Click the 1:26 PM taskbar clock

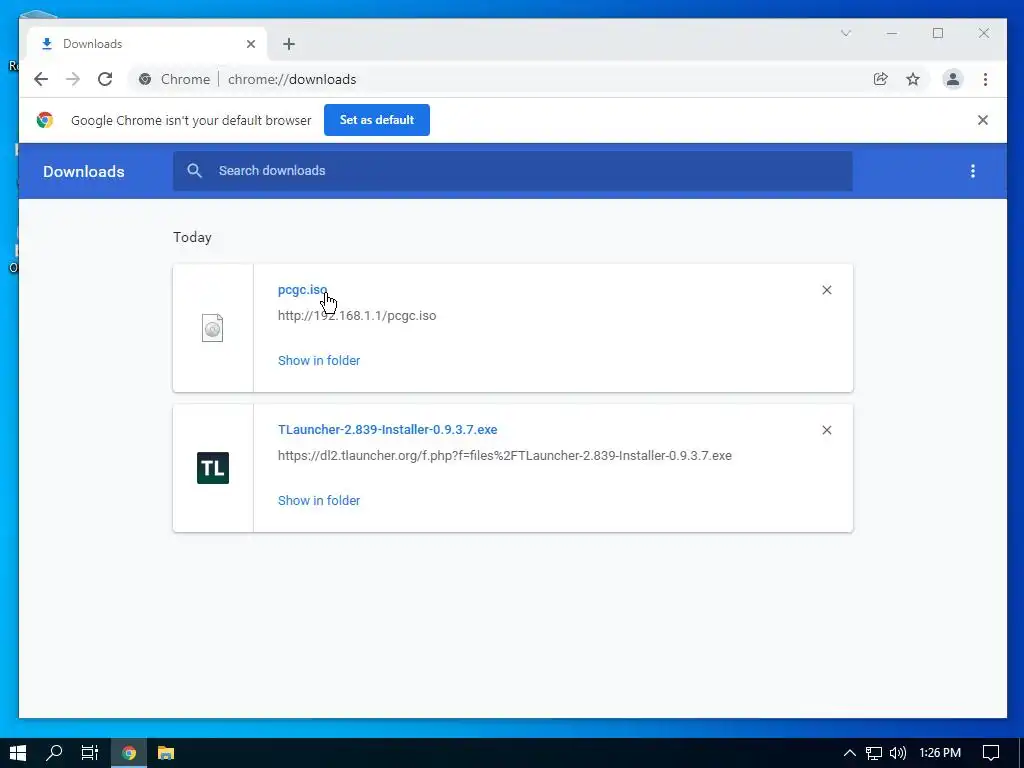point(940,753)
